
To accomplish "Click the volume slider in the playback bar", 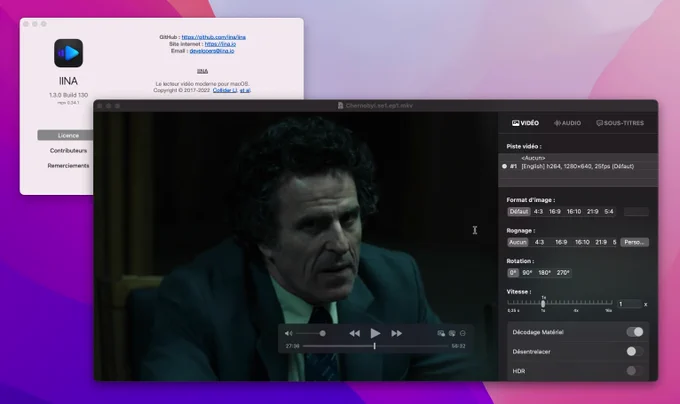I will (311, 333).
